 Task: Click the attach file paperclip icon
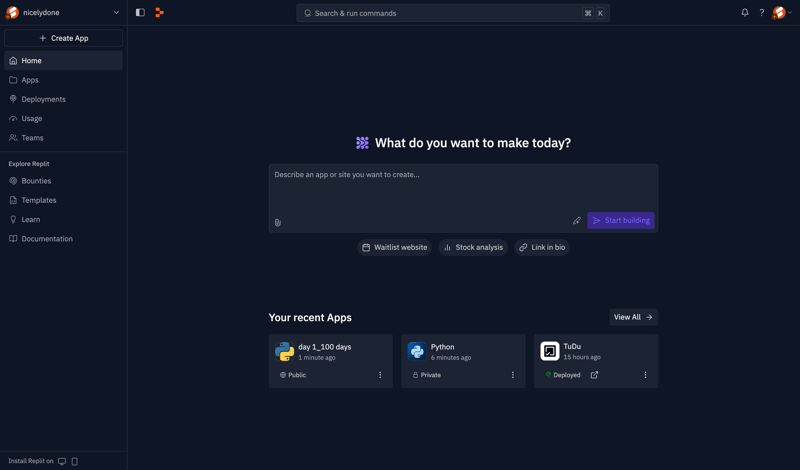(x=278, y=222)
